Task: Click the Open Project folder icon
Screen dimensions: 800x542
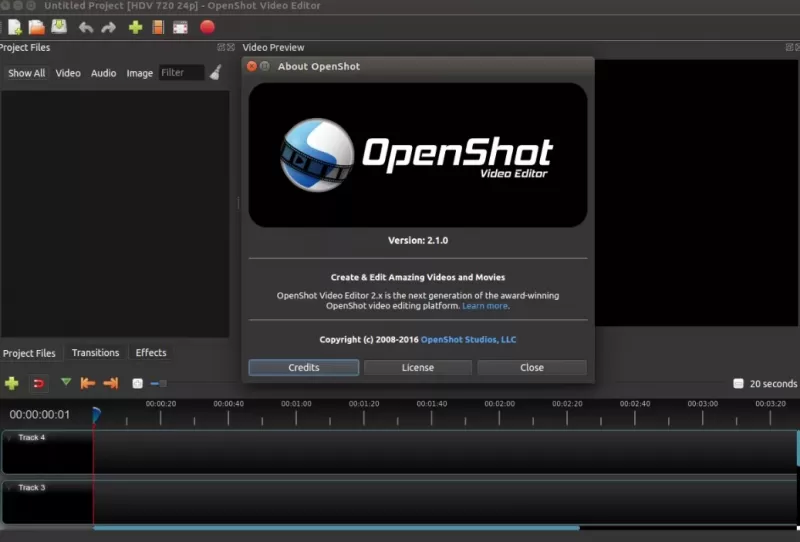Action: tap(36, 27)
